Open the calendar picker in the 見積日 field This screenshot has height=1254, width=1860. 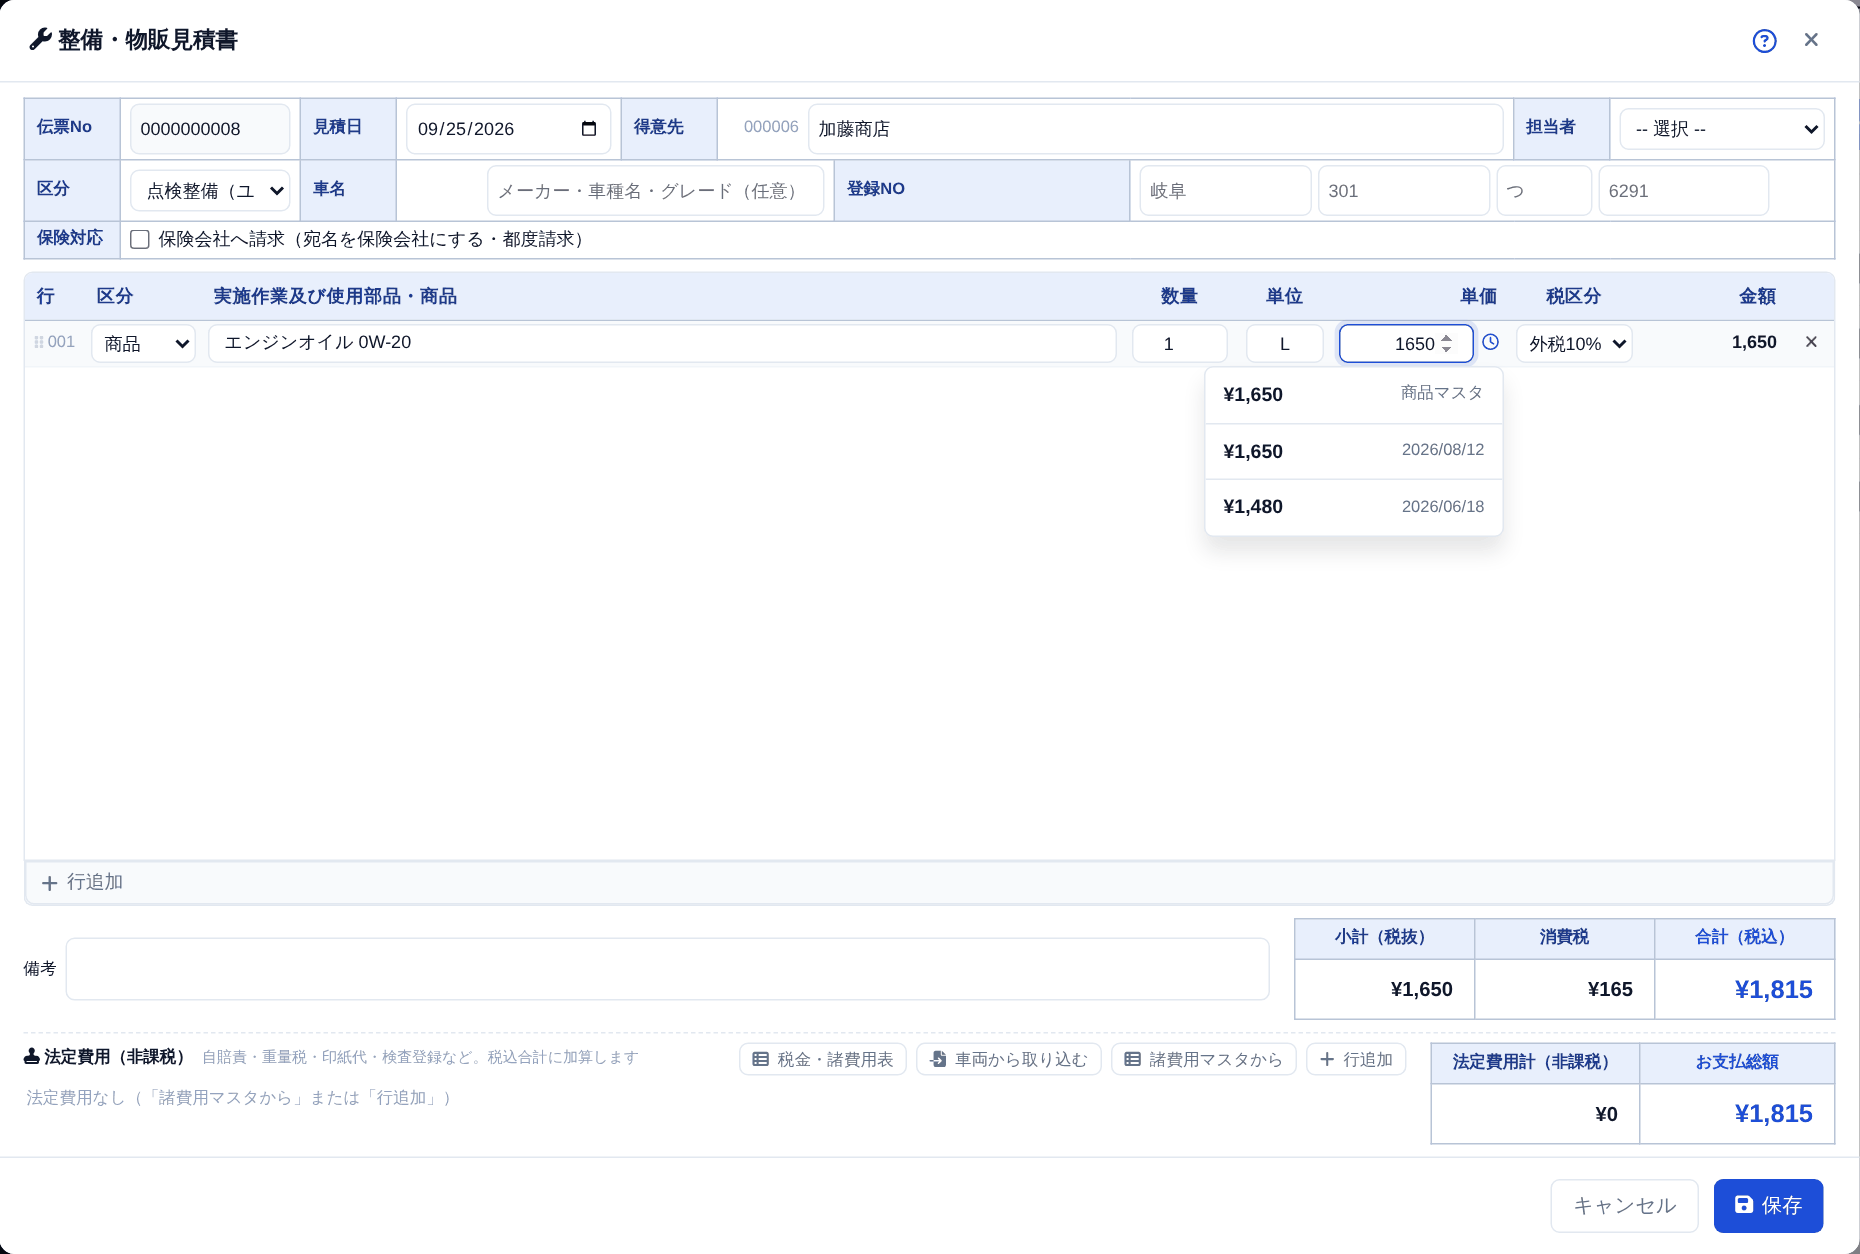pos(589,129)
